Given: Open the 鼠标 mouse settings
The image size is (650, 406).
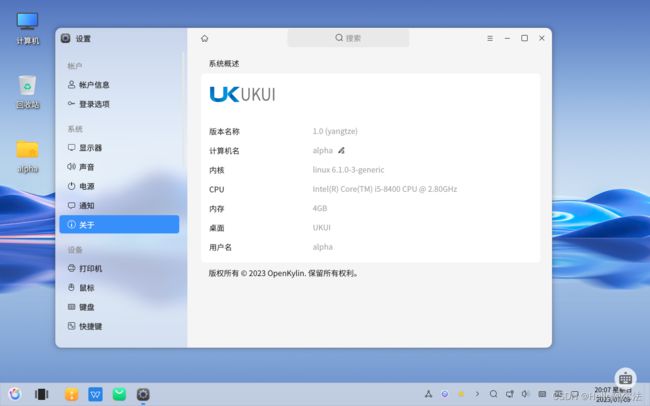Looking at the screenshot, I should [x=119, y=287].
